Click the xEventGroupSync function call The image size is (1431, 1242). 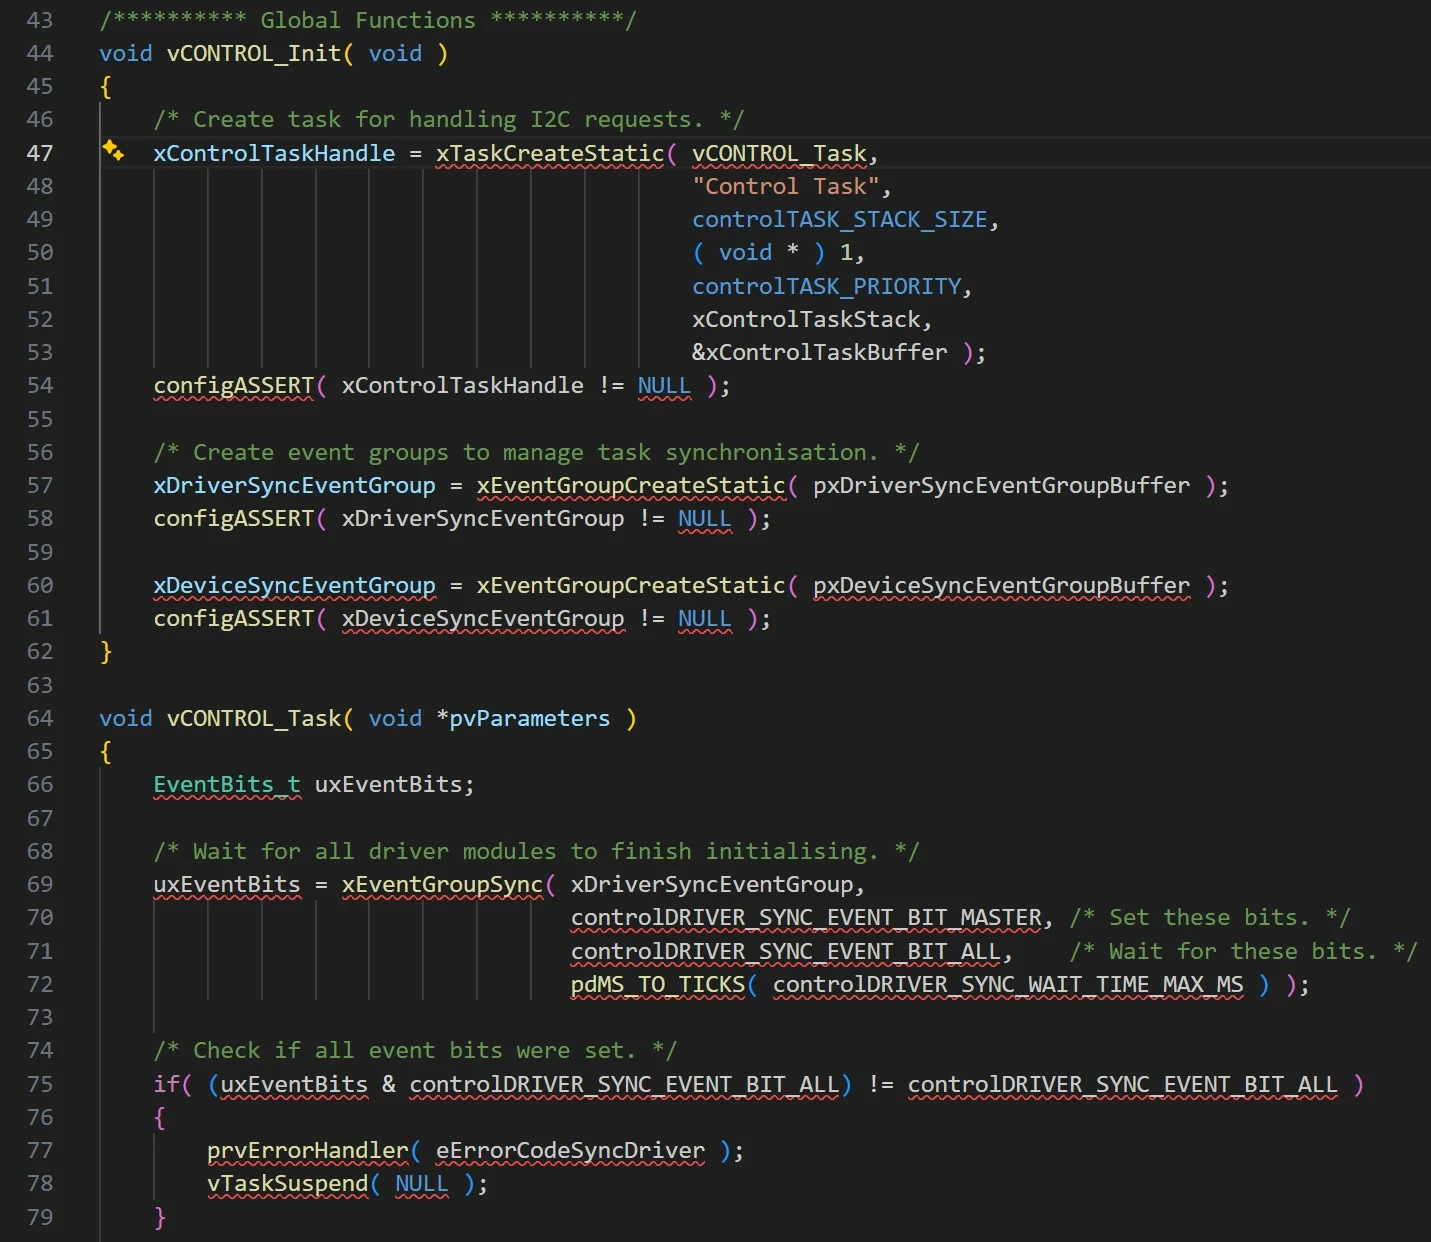(442, 884)
